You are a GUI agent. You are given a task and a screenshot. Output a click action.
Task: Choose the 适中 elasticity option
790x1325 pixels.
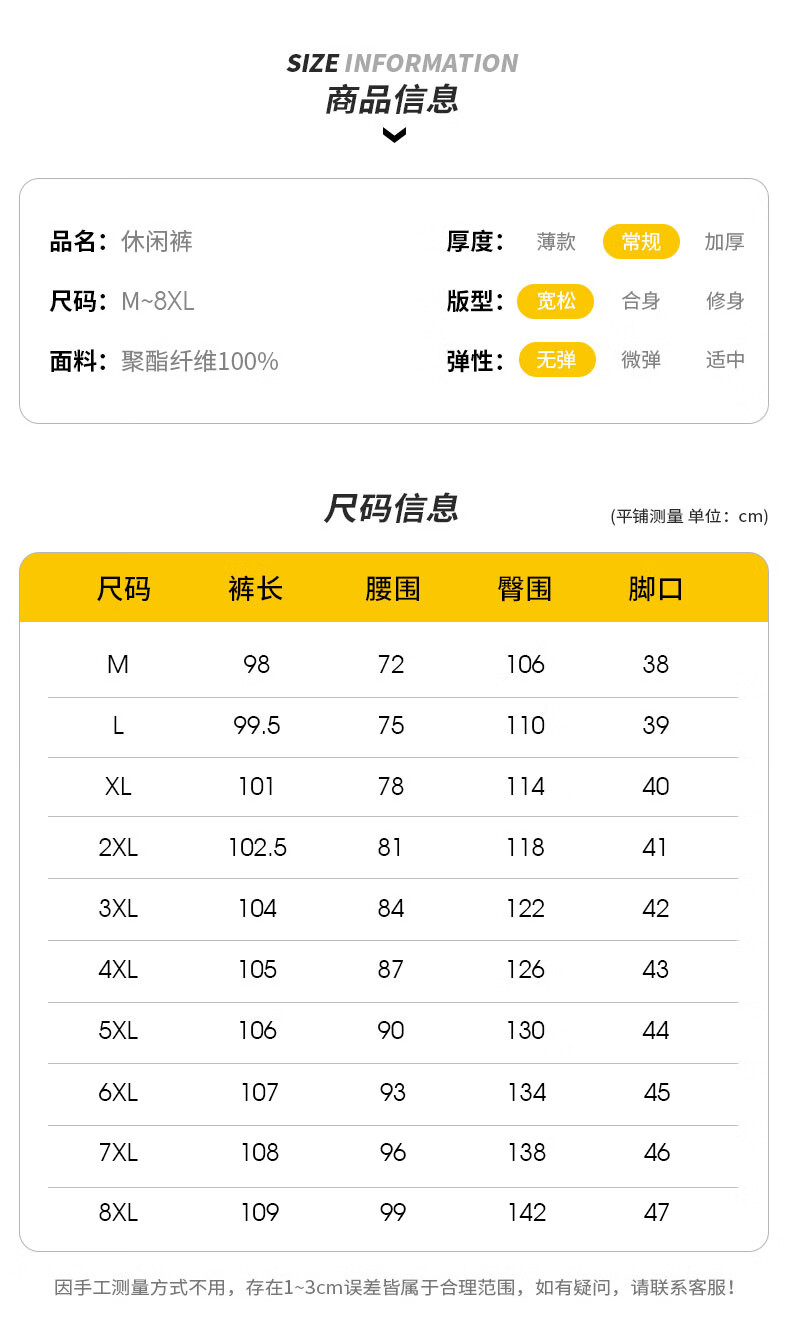coord(725,360)
